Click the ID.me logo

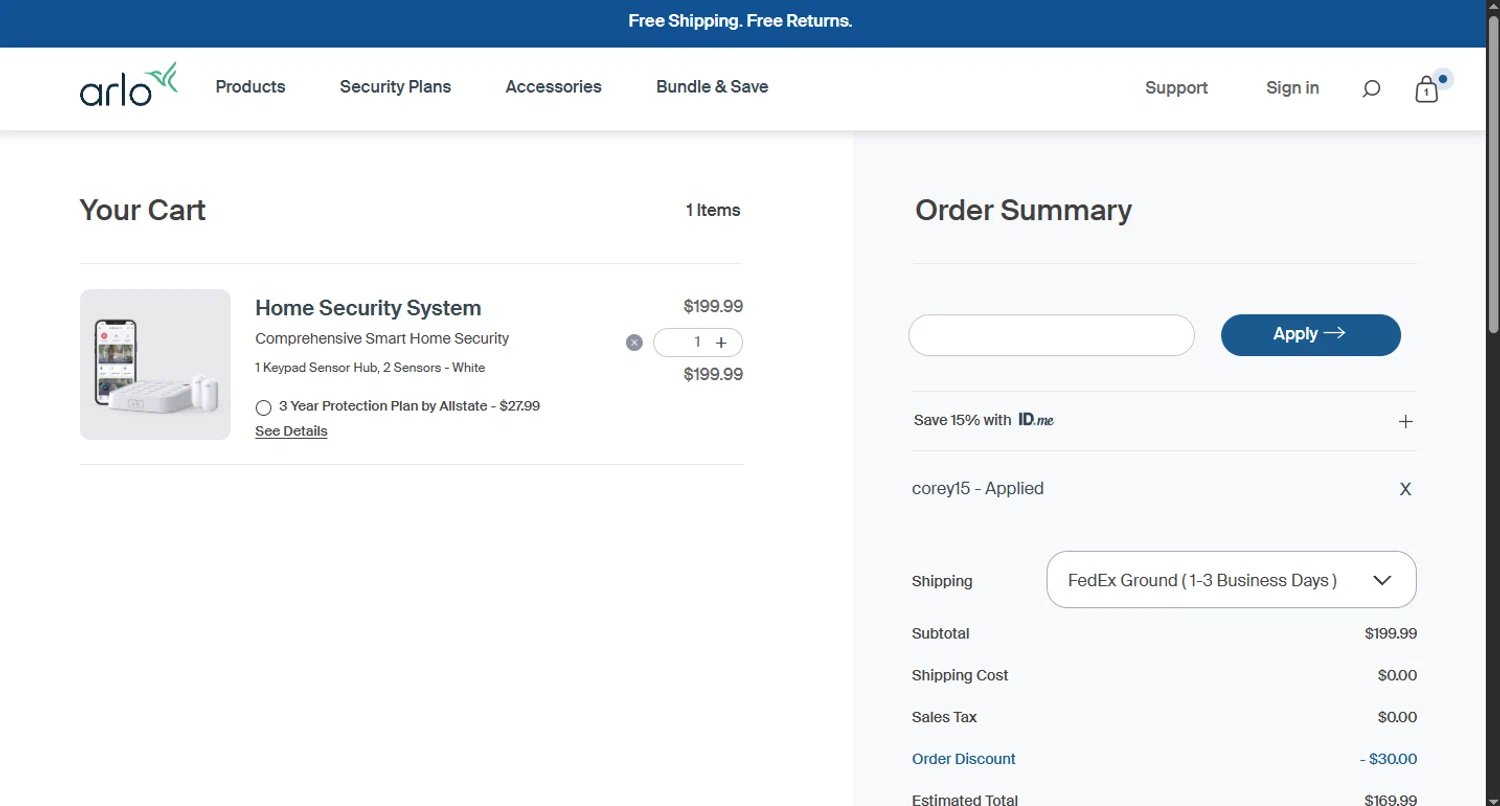(1036, 420)
